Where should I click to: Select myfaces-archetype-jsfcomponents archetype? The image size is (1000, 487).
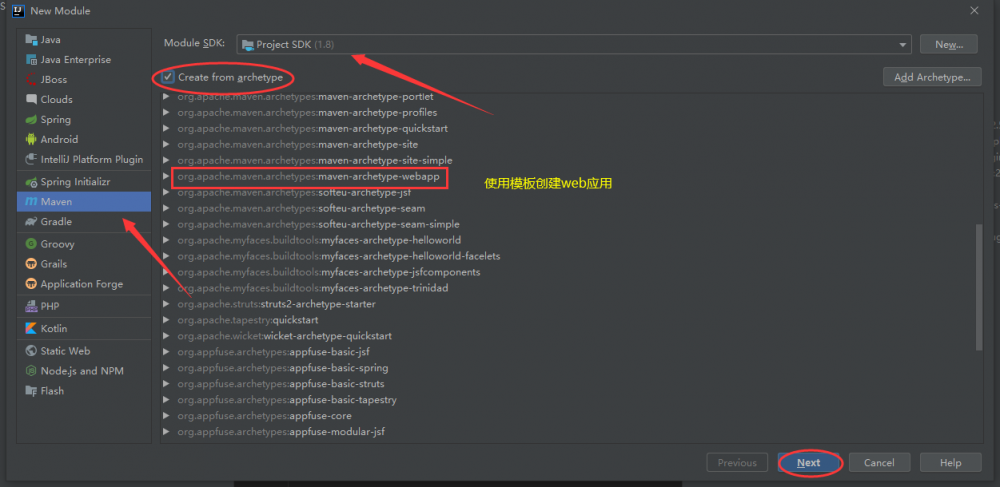(x=328, y=272)
